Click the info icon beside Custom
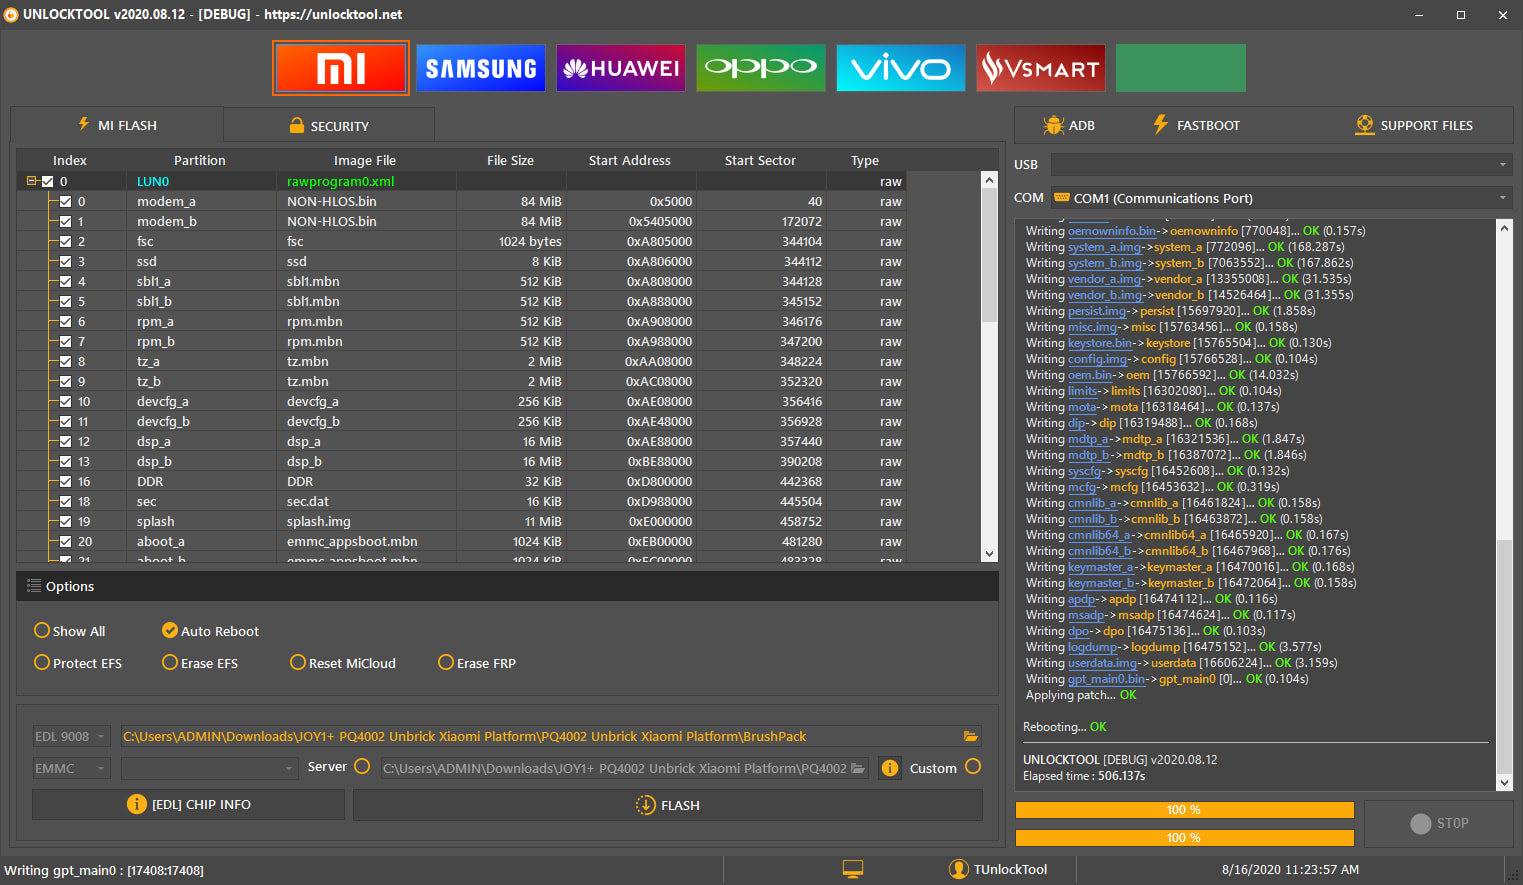Screen dimensions: 1523x885 [x=889, y=768]
